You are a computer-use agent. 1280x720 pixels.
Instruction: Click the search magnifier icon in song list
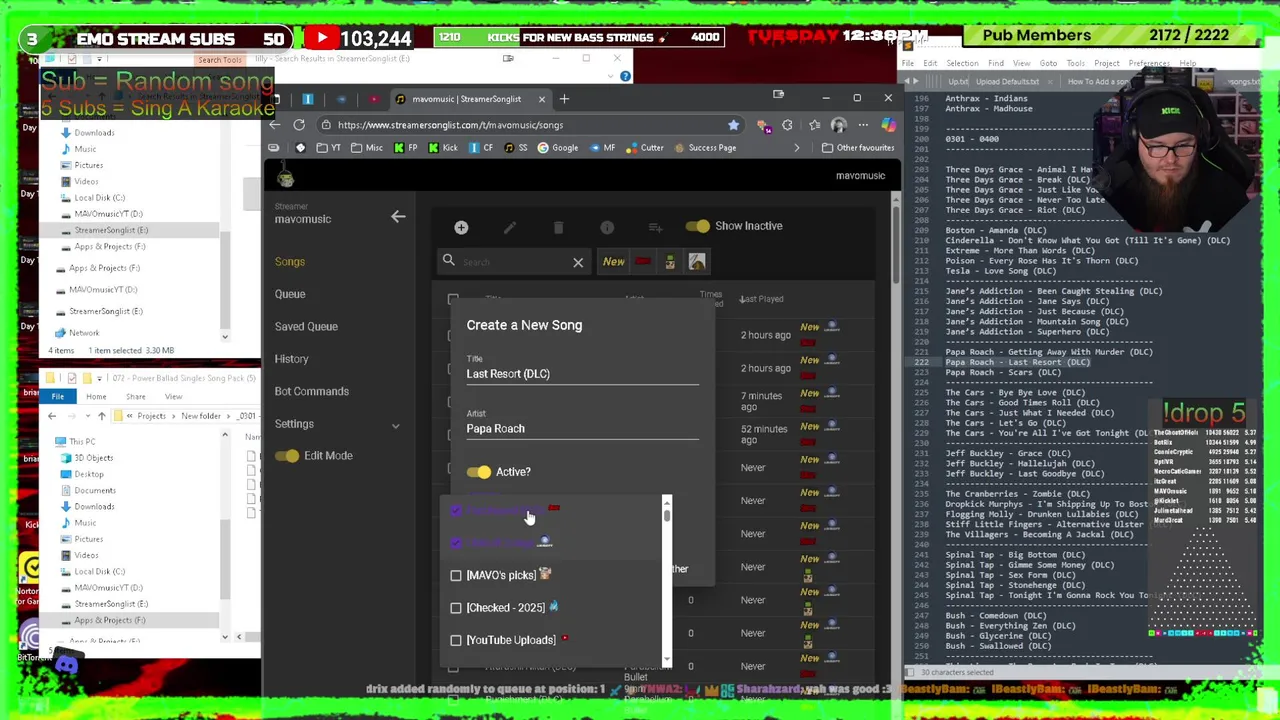coord(449,261)
